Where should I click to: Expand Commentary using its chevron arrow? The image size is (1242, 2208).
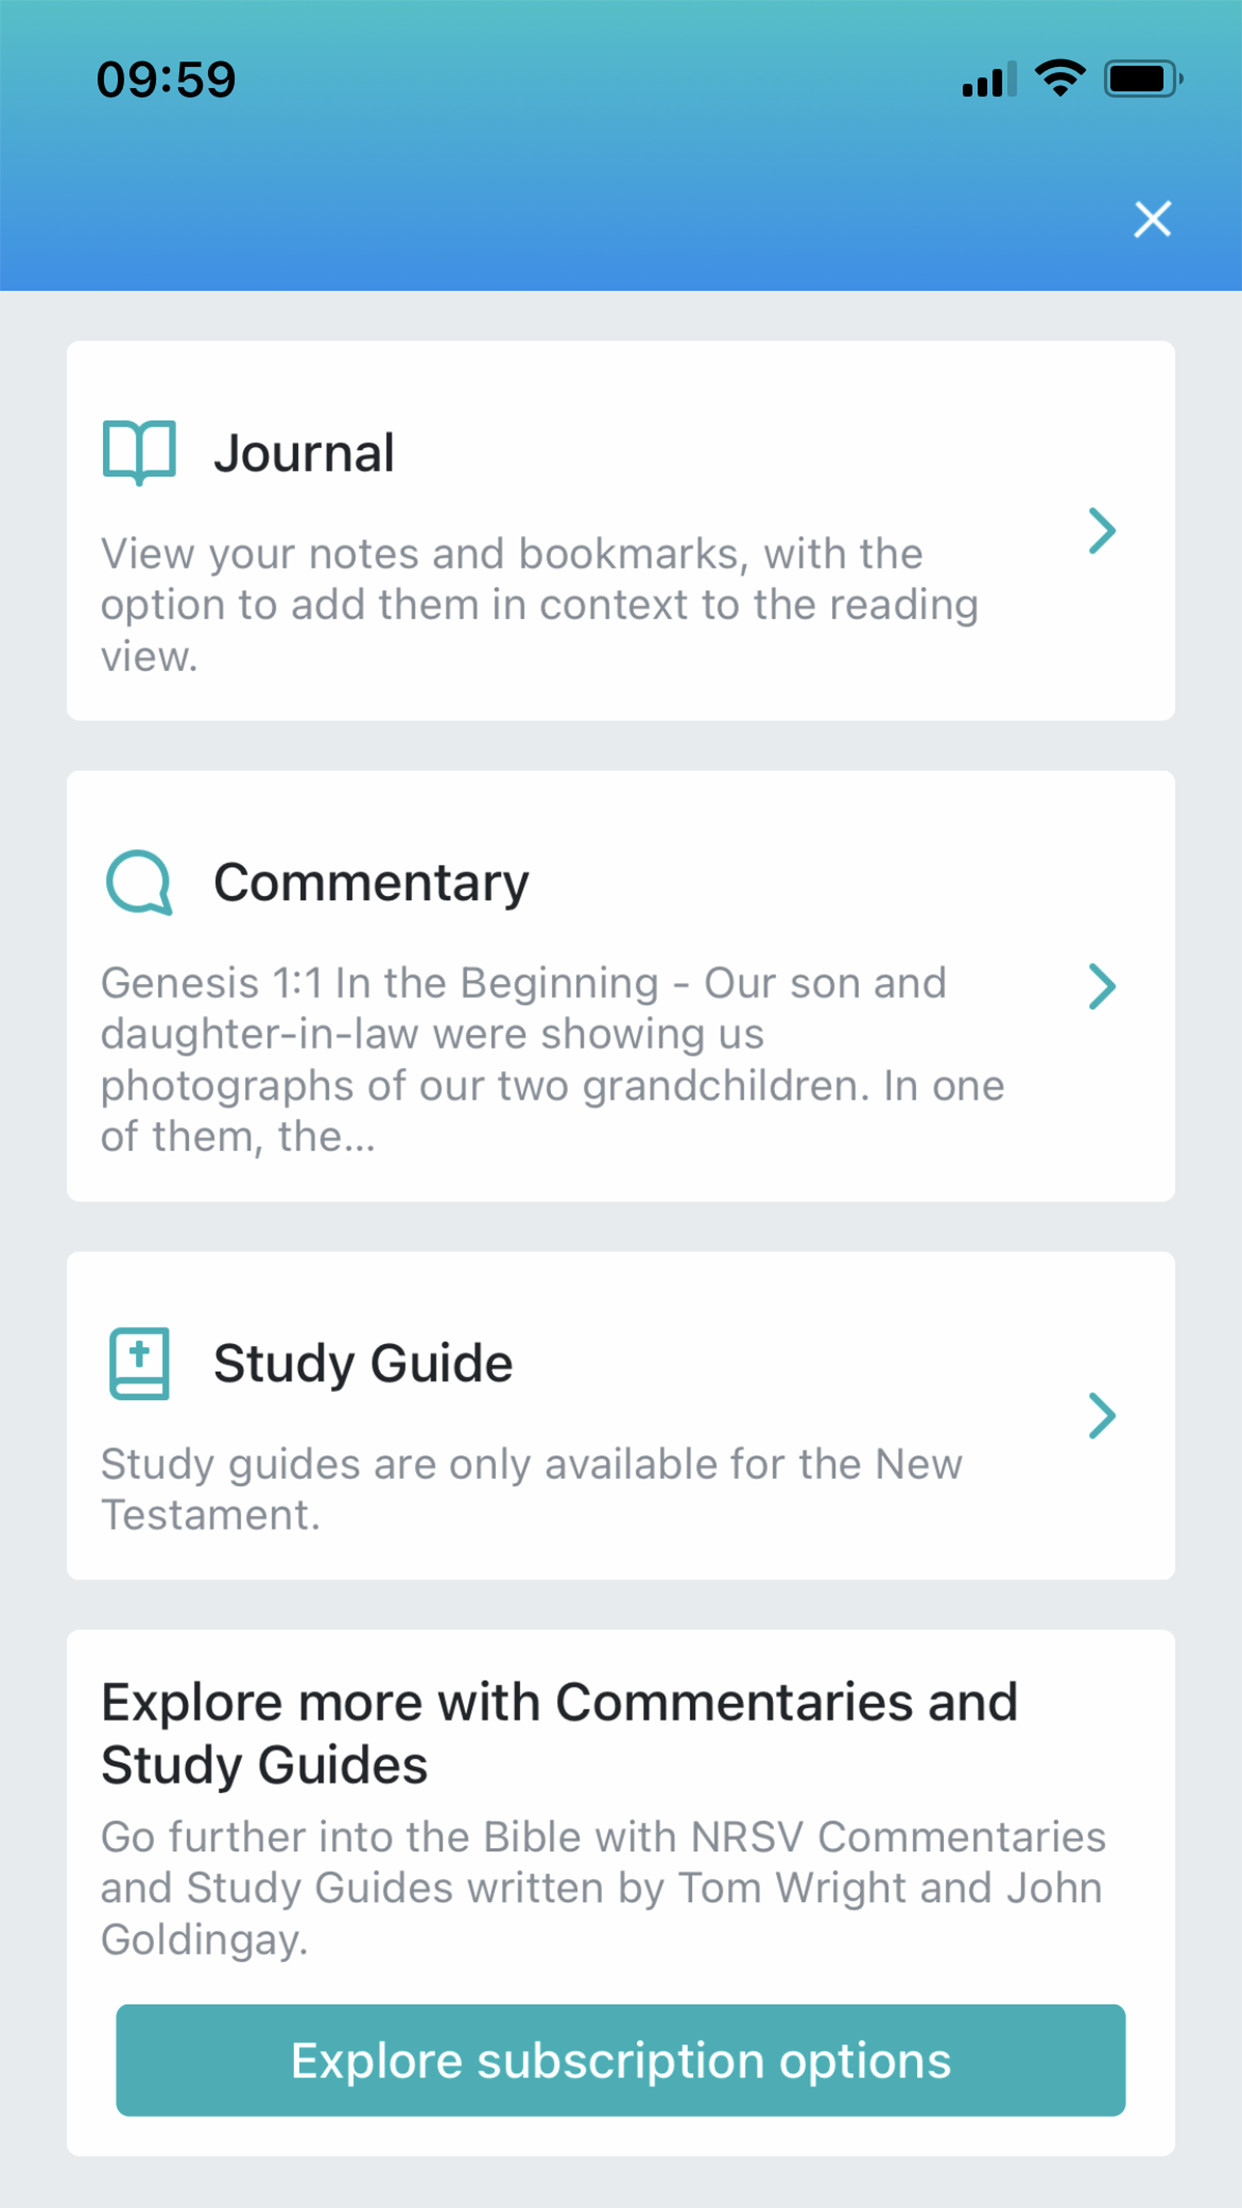tap(1102, 987)
